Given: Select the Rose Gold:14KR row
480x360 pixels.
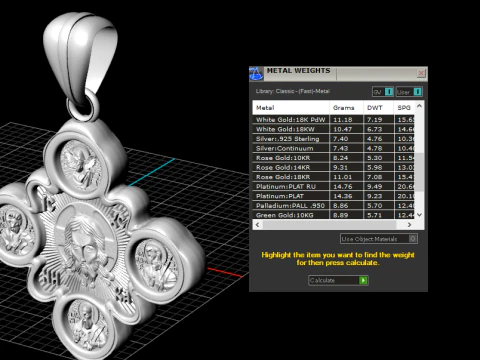Looking at the screenshot, I should 333,167.
